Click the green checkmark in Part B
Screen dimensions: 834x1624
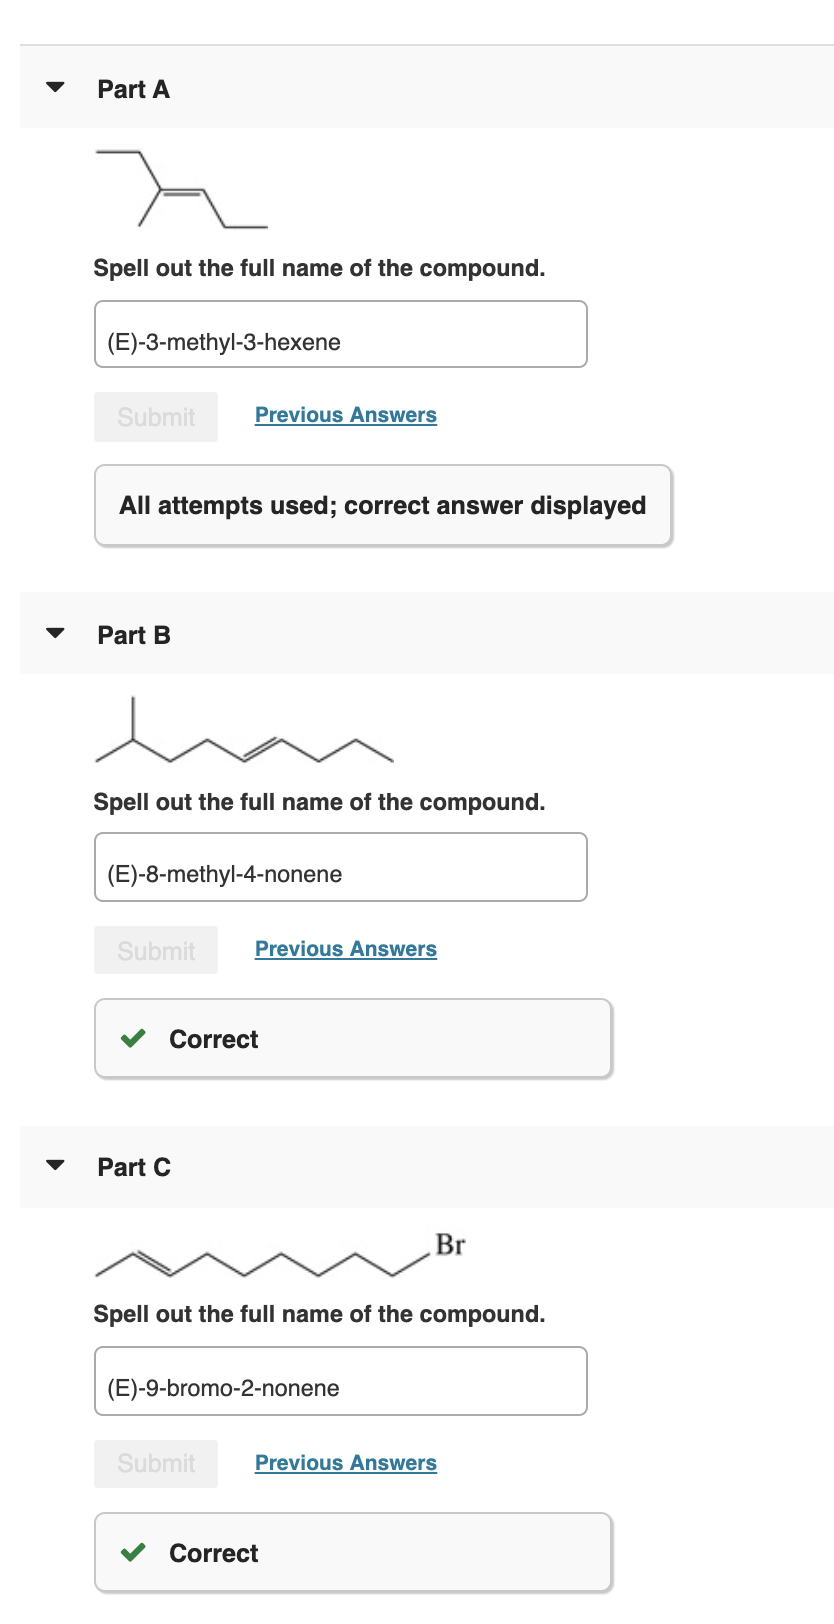(133, 1038)
